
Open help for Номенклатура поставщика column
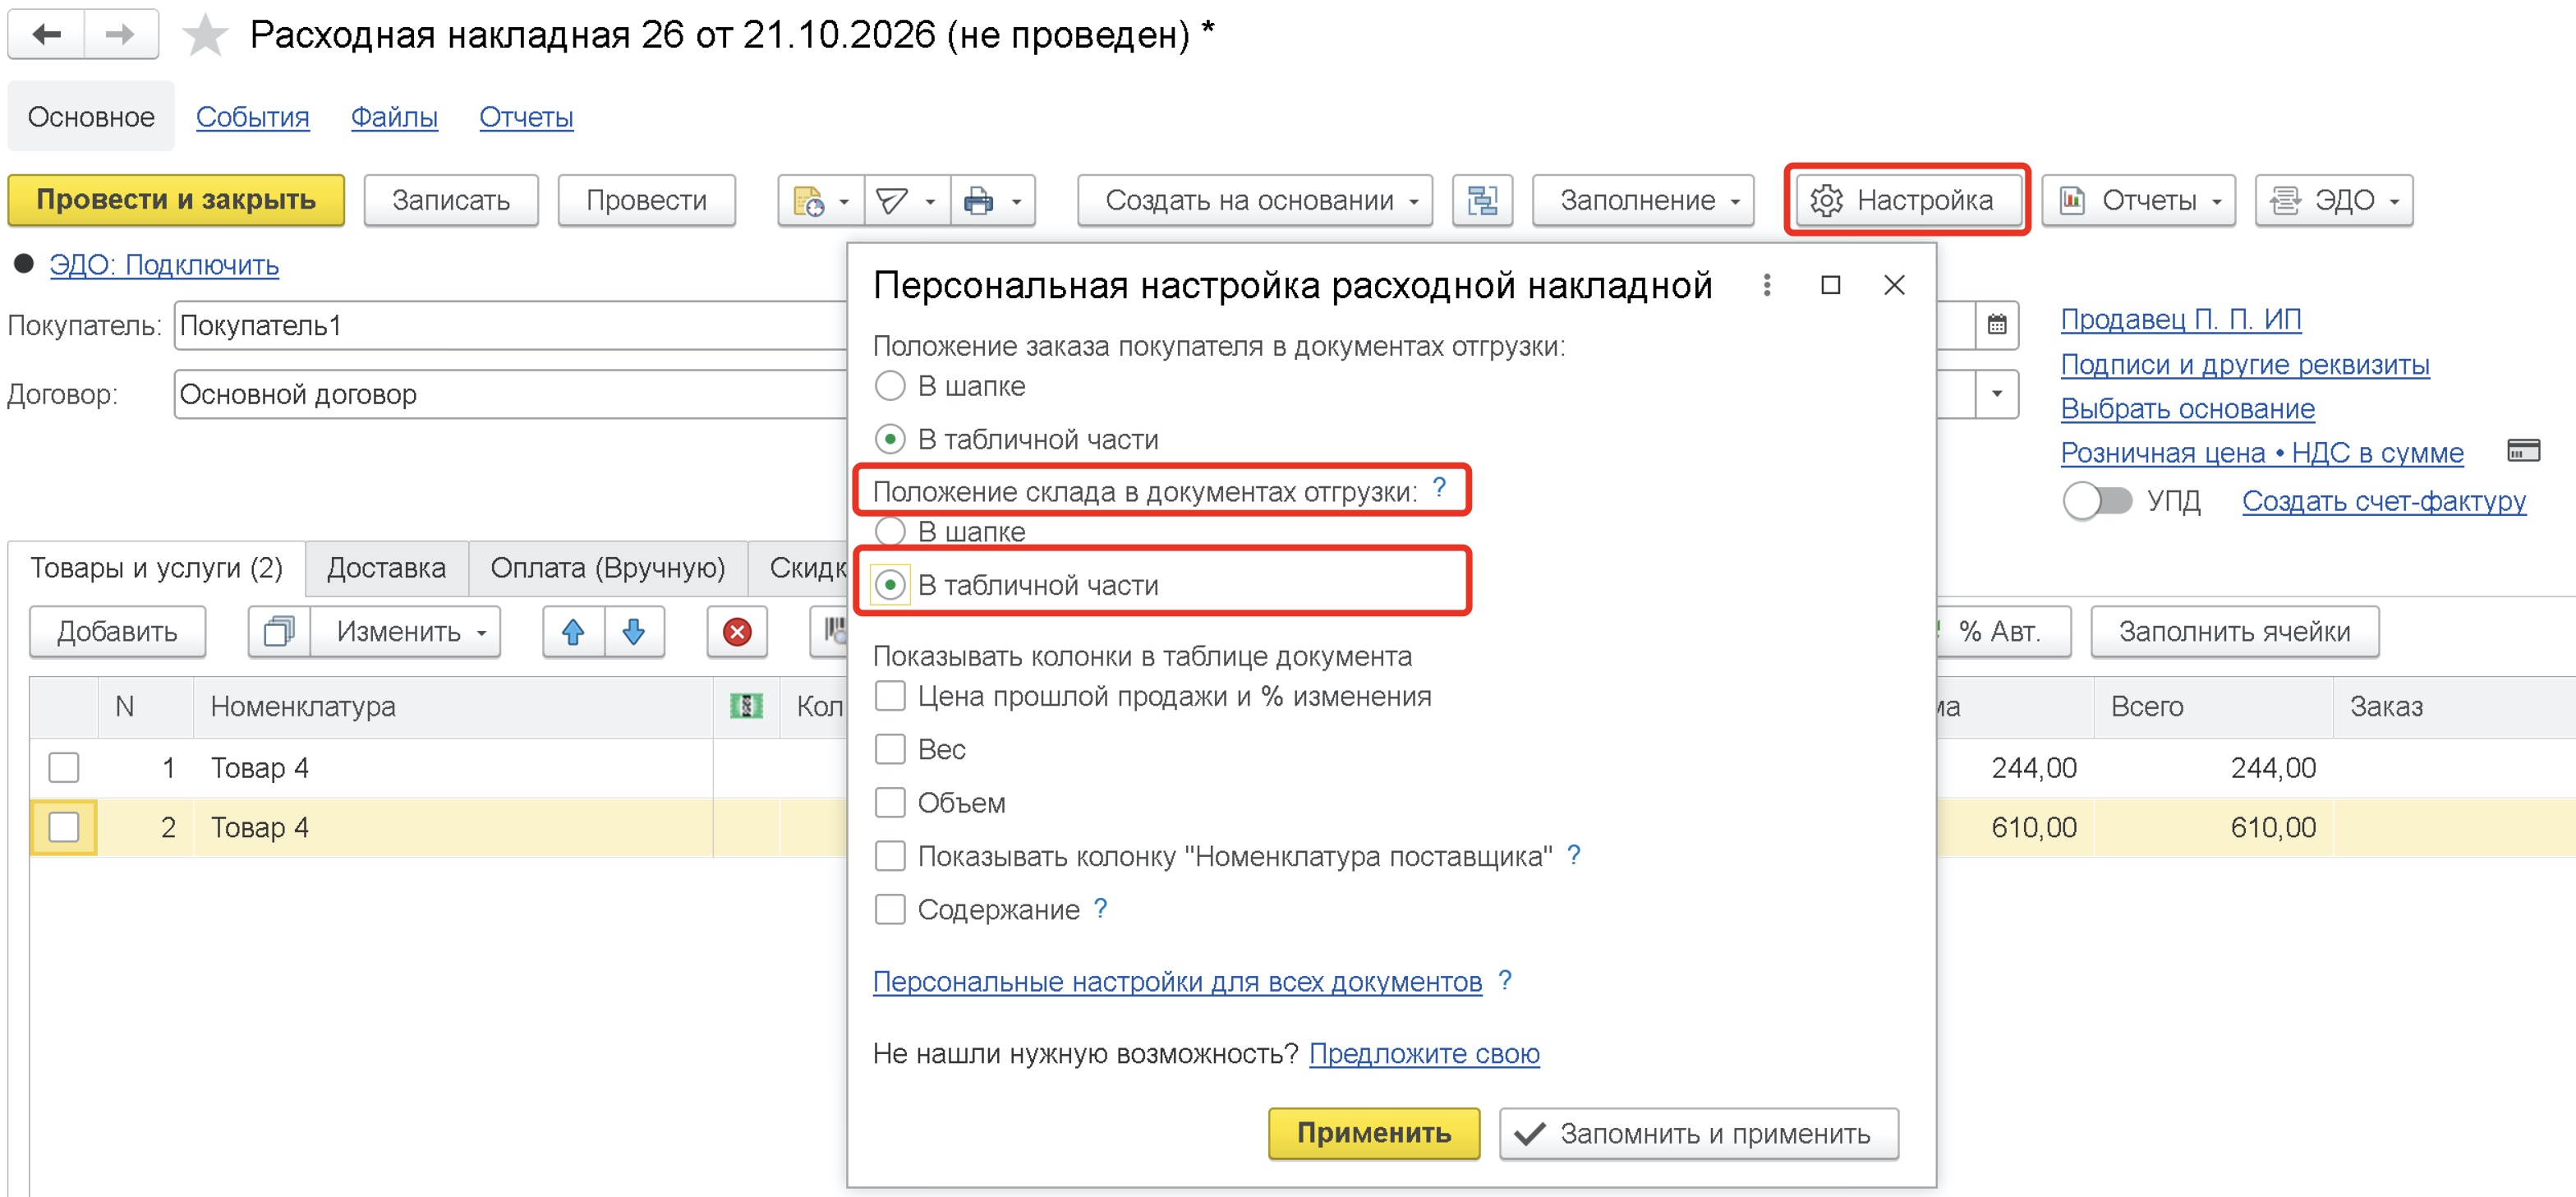point(1573,855)
